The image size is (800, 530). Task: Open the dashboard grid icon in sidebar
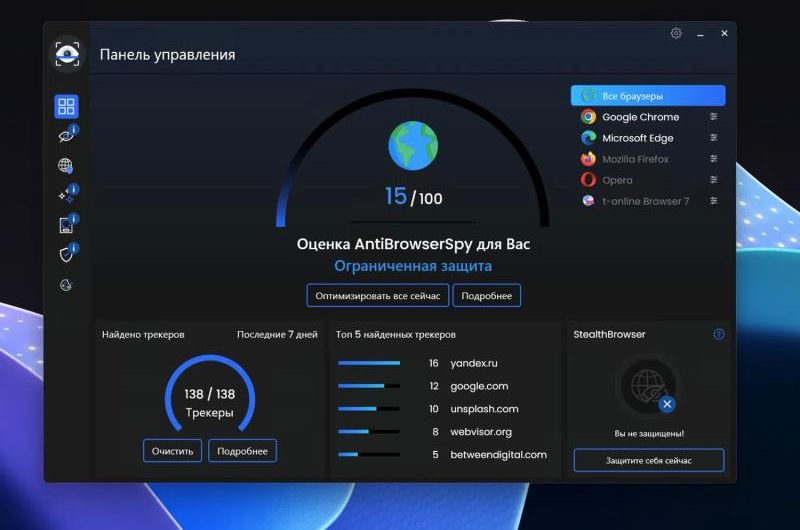click(x=66, y=106)
